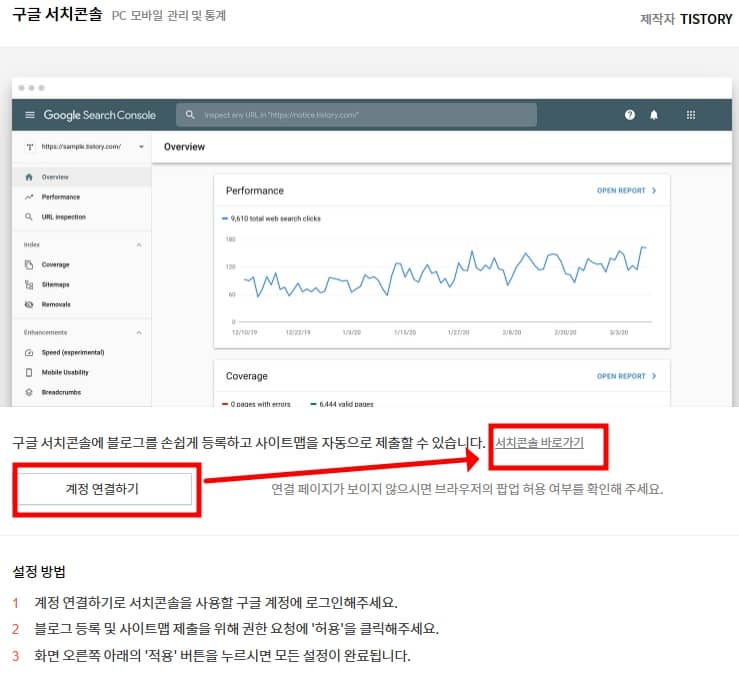Click the Breadcrumbs layers icon
This screenshot has width=739, height=673.
pyautogui.click(x=29, y=392)
